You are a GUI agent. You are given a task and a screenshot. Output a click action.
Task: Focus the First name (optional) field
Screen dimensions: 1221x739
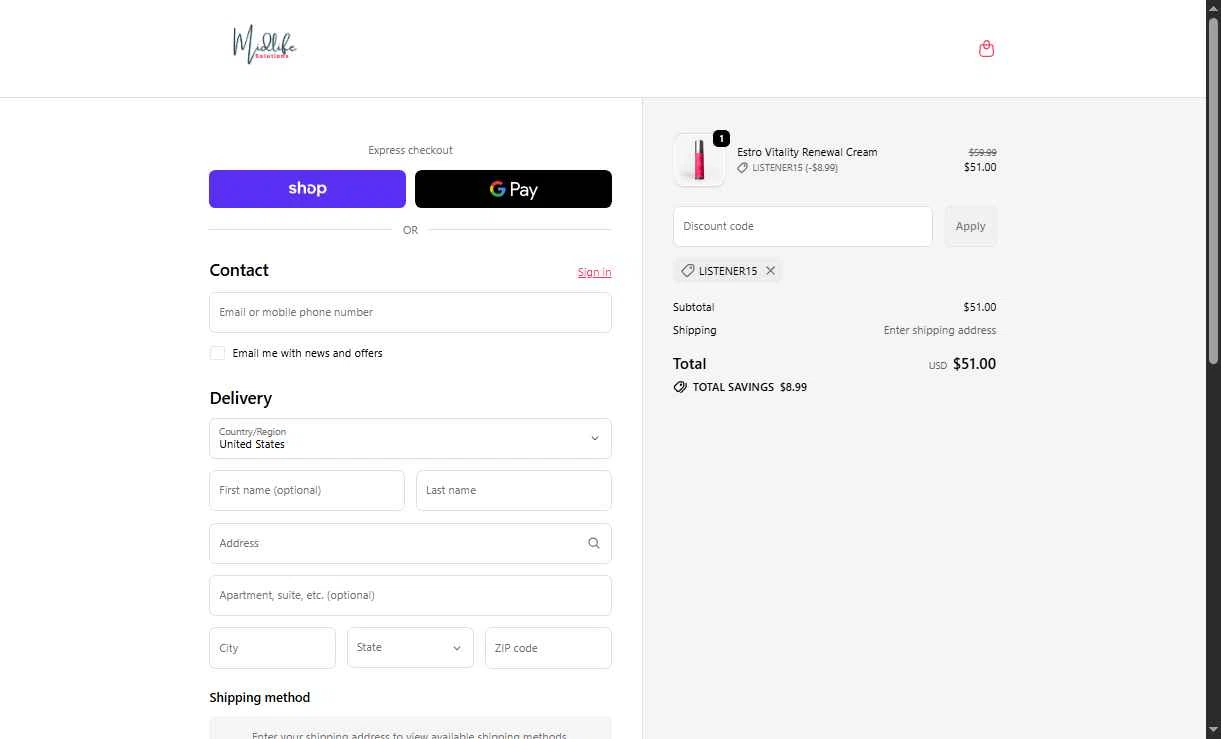click(307, 490)
